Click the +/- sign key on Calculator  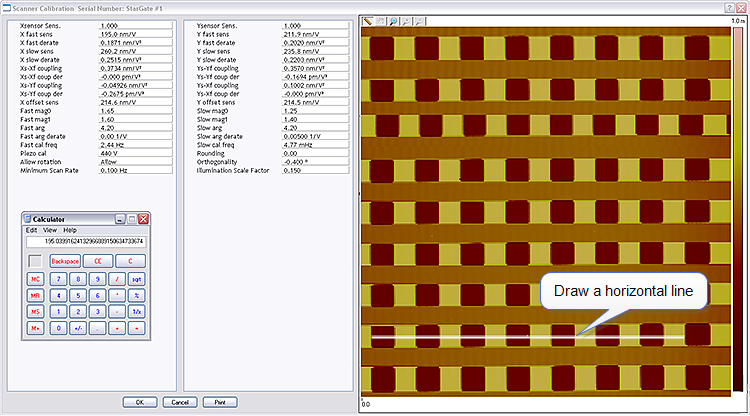pos(78,328)
